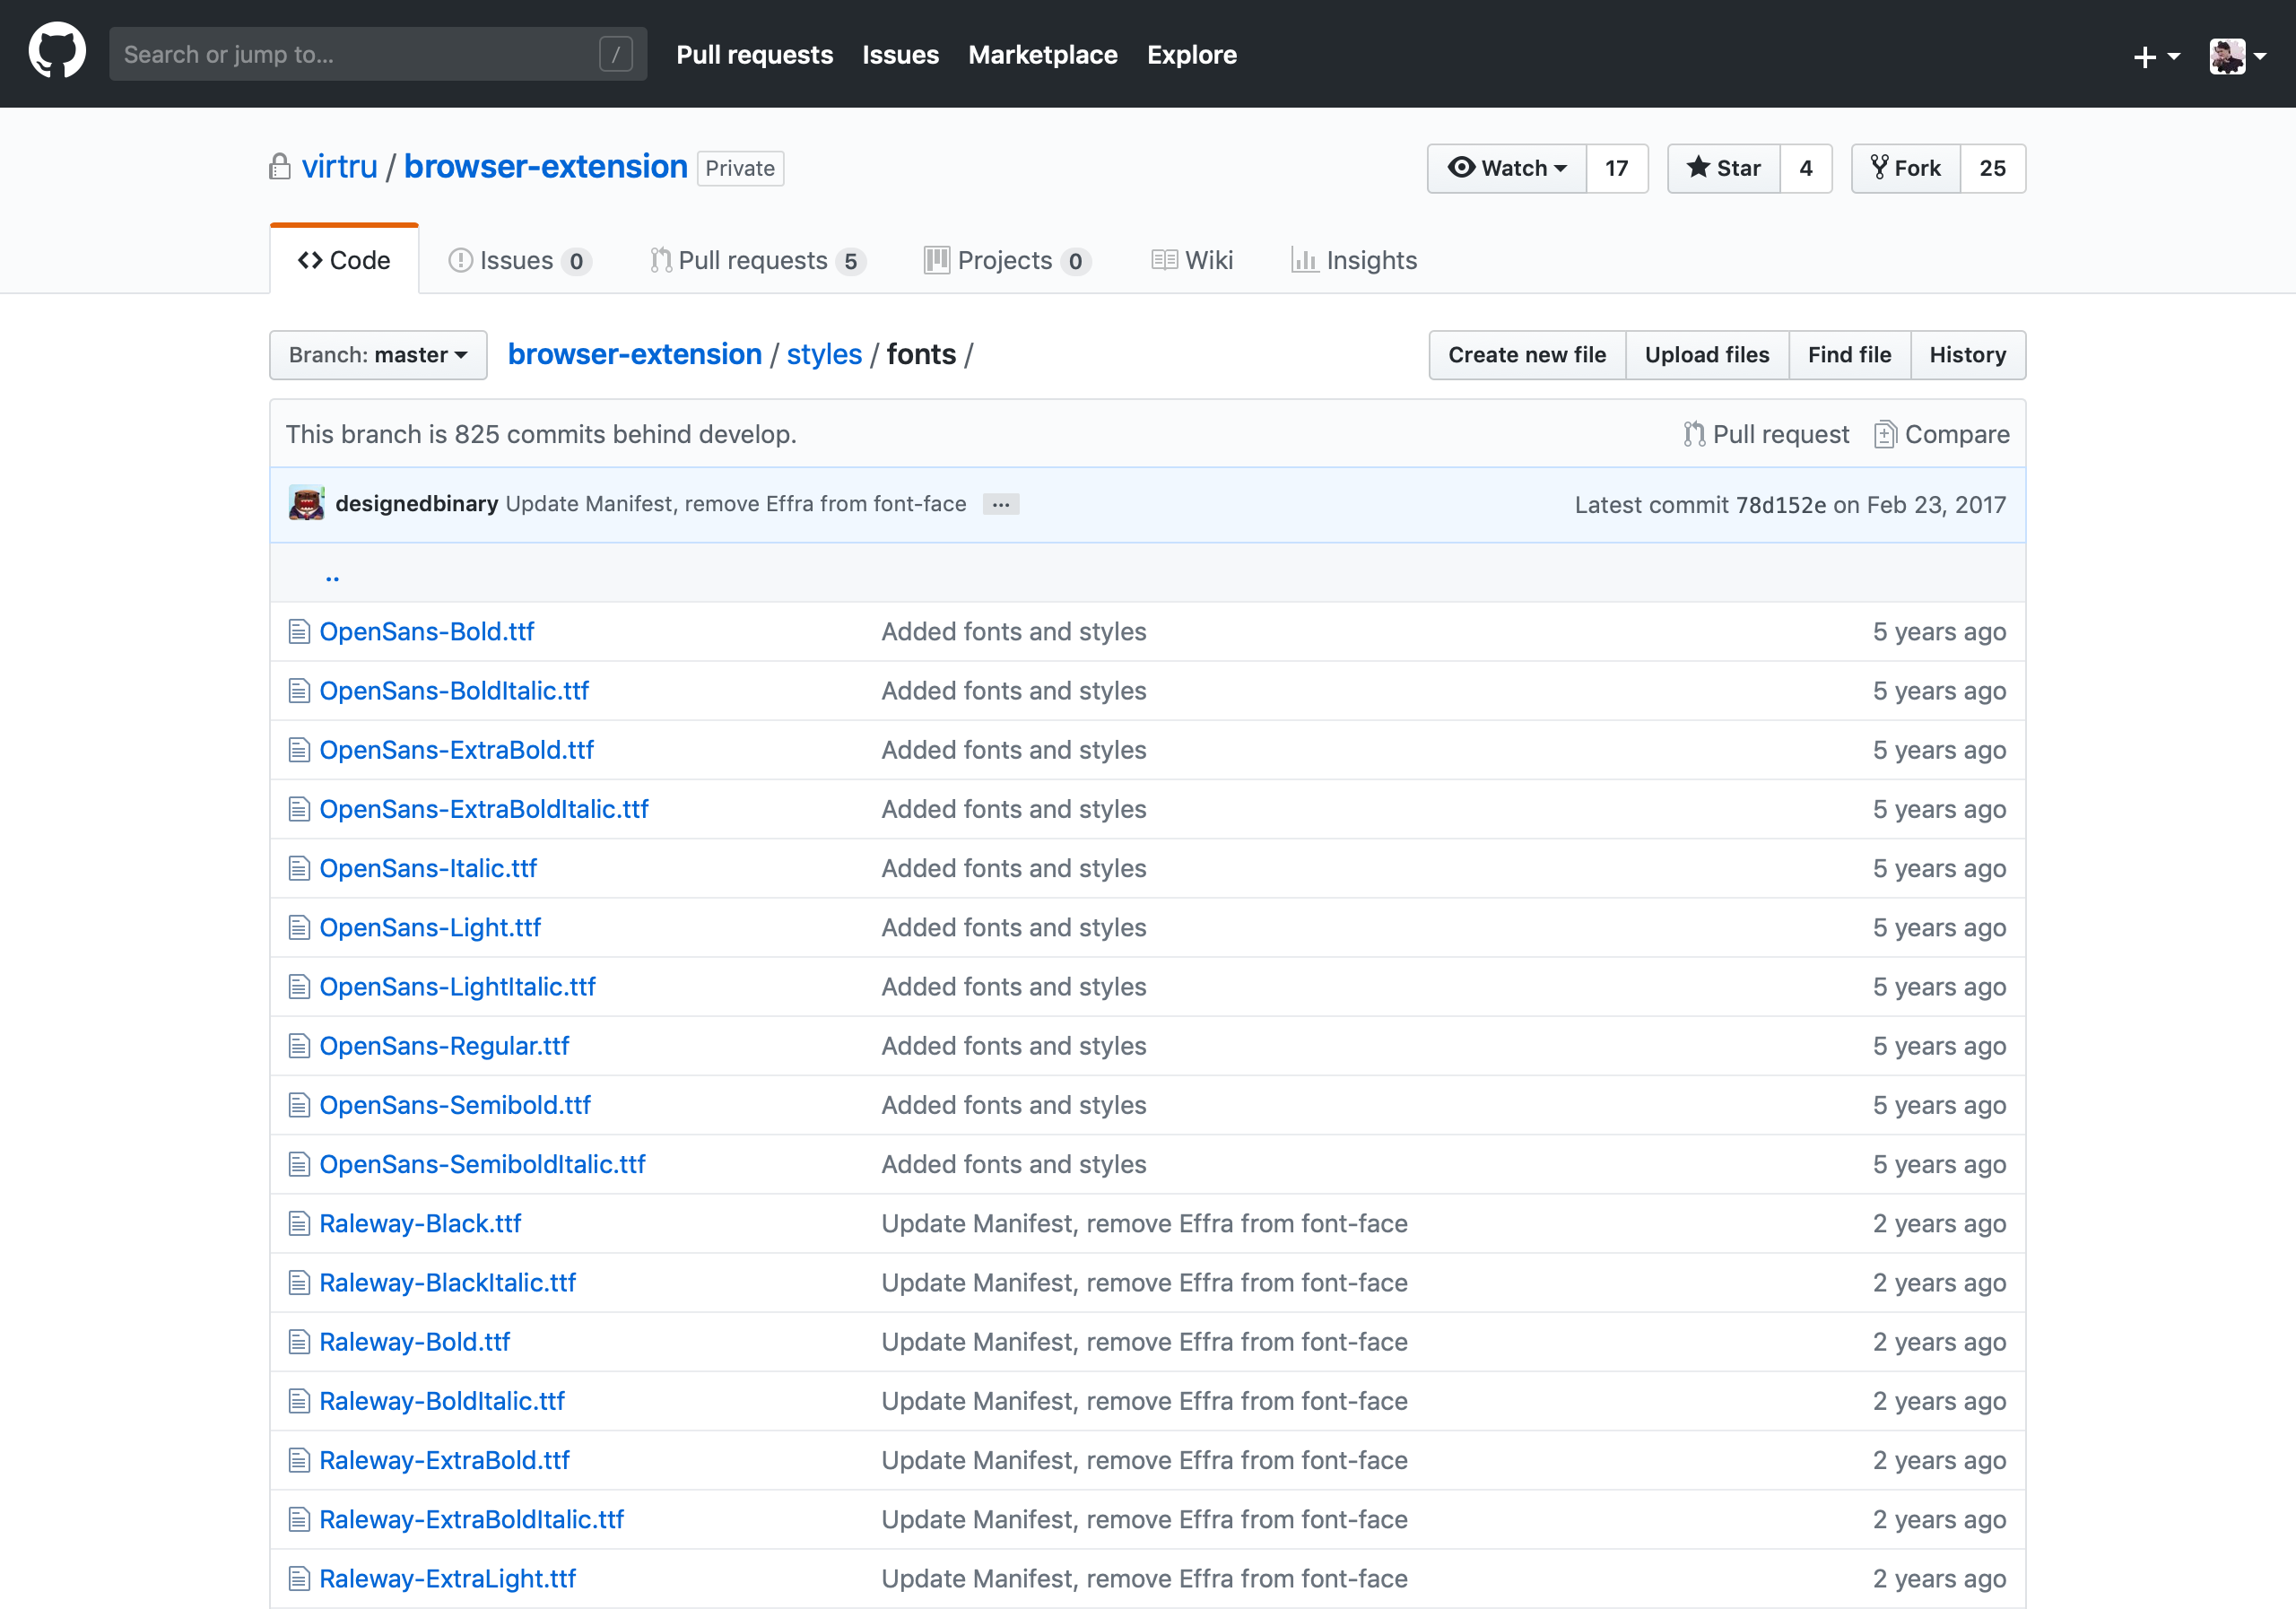Click Issues in the top navbar
2296x1609 pixels.
[x=901, y=55]
